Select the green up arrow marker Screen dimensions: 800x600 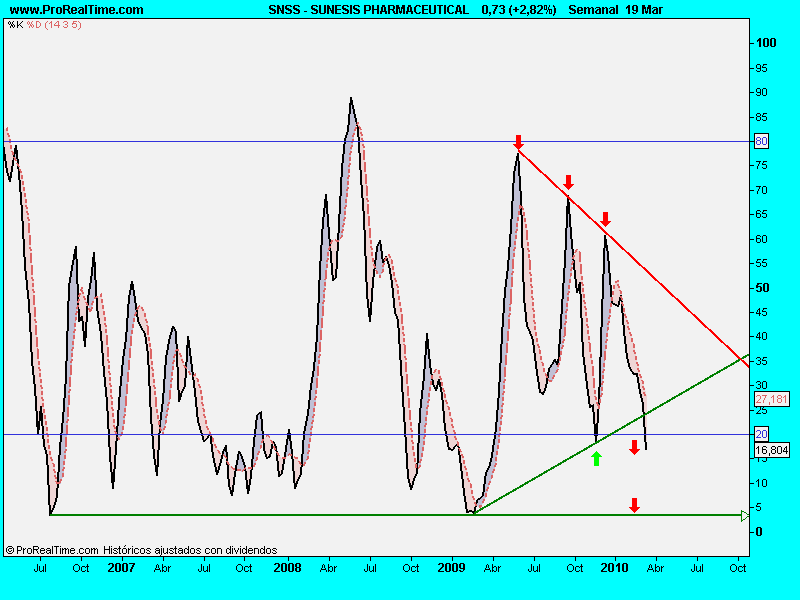(x=596, y=458)
